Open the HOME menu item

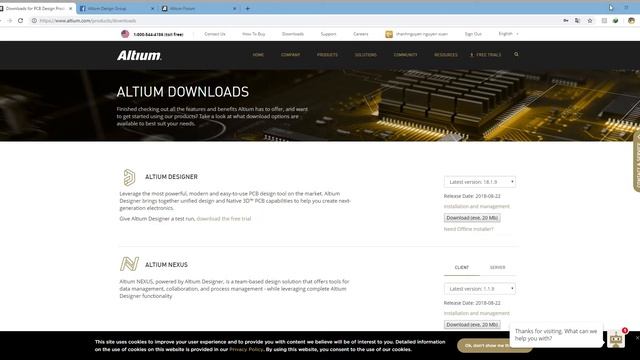258,55
